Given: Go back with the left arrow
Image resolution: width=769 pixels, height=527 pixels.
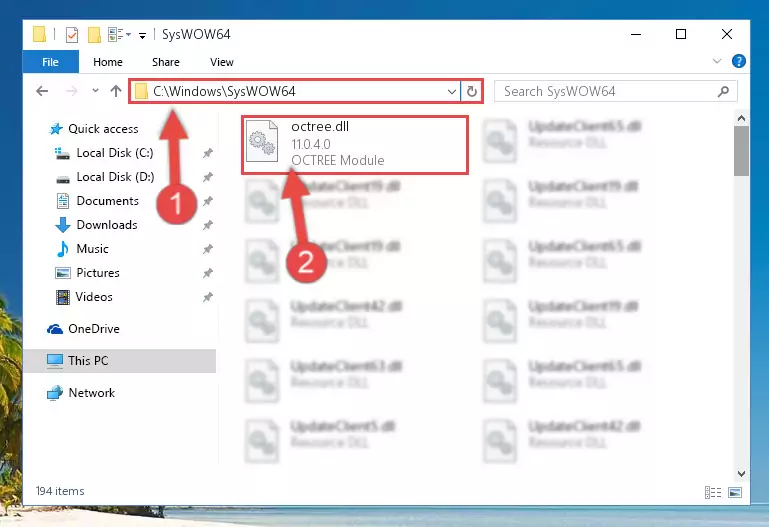Looking at the screenshot, I should point(43,91).
